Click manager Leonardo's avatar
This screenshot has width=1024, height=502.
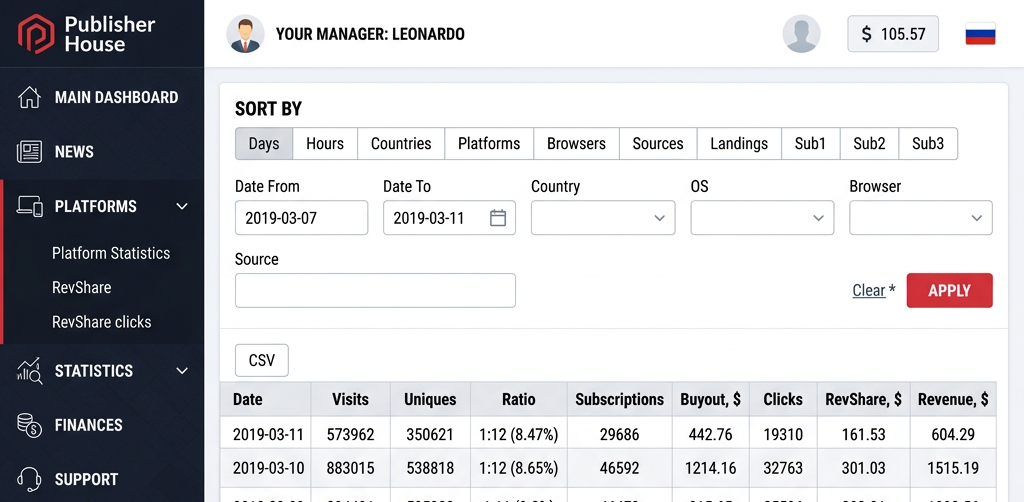(246, 34)
